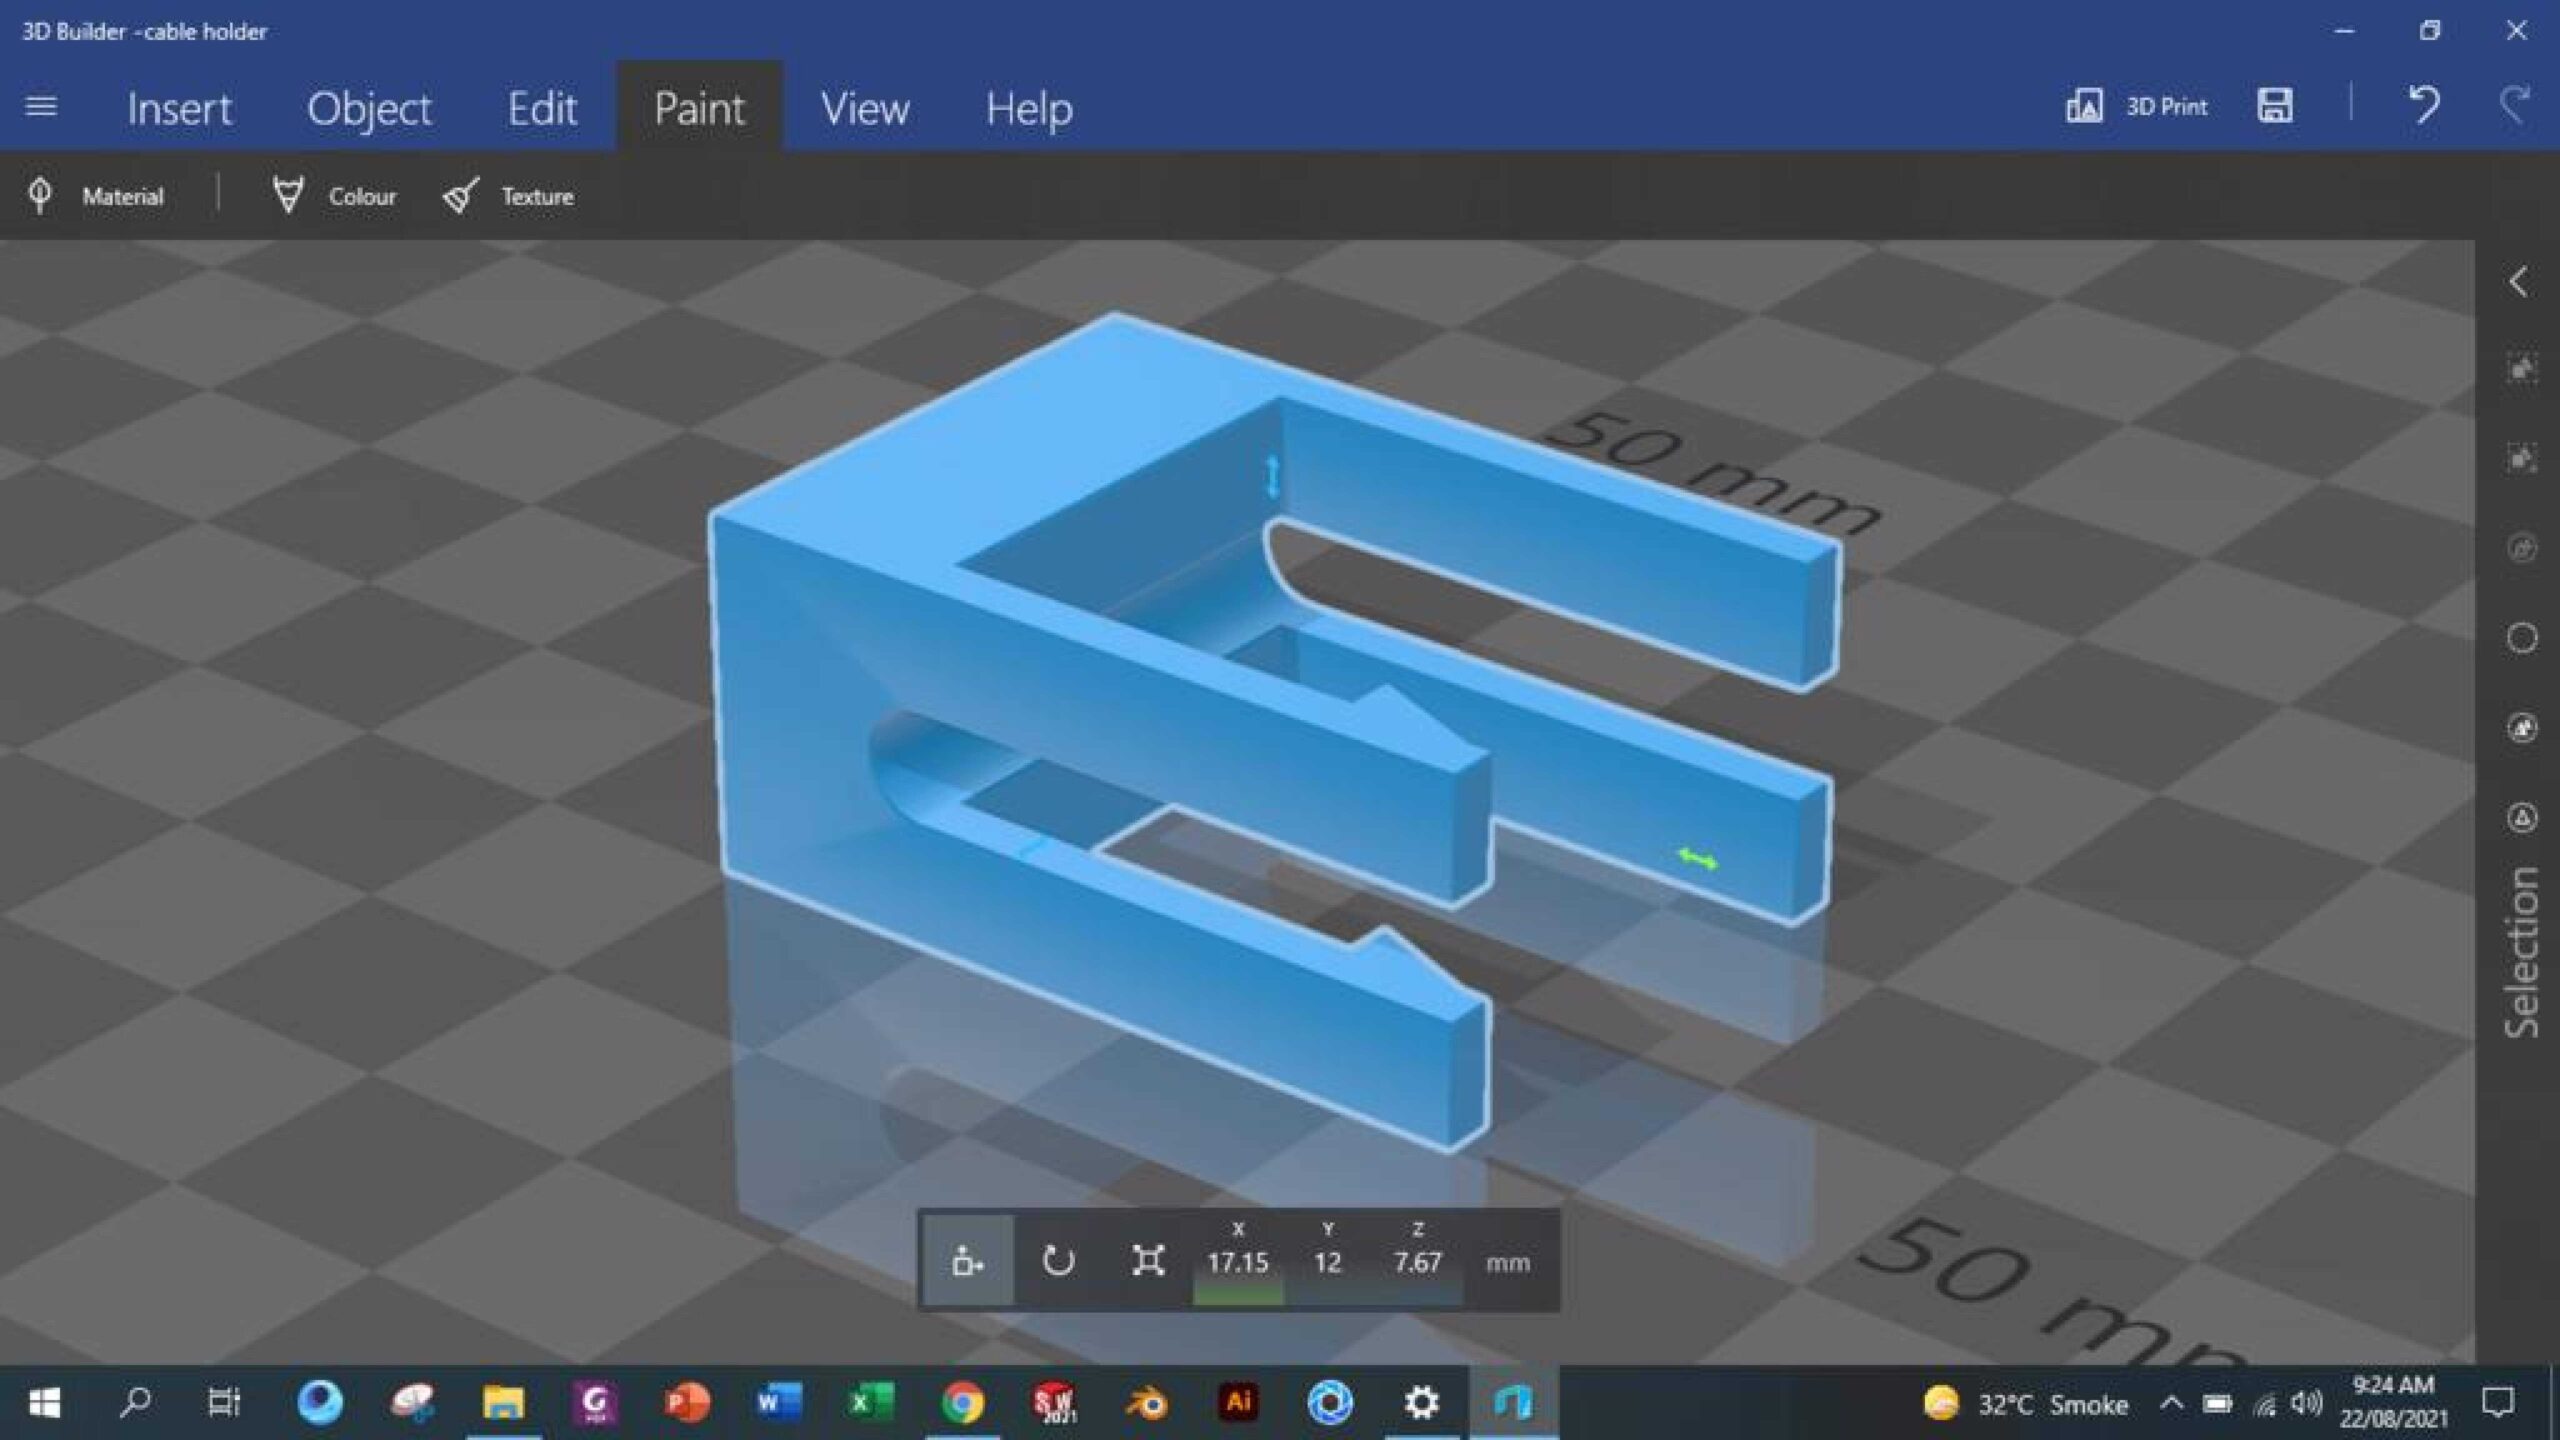The width and height of the screenshot is (2560, 1440).
Task: Open the hamburger menu
Action: (x=41, y=106)
